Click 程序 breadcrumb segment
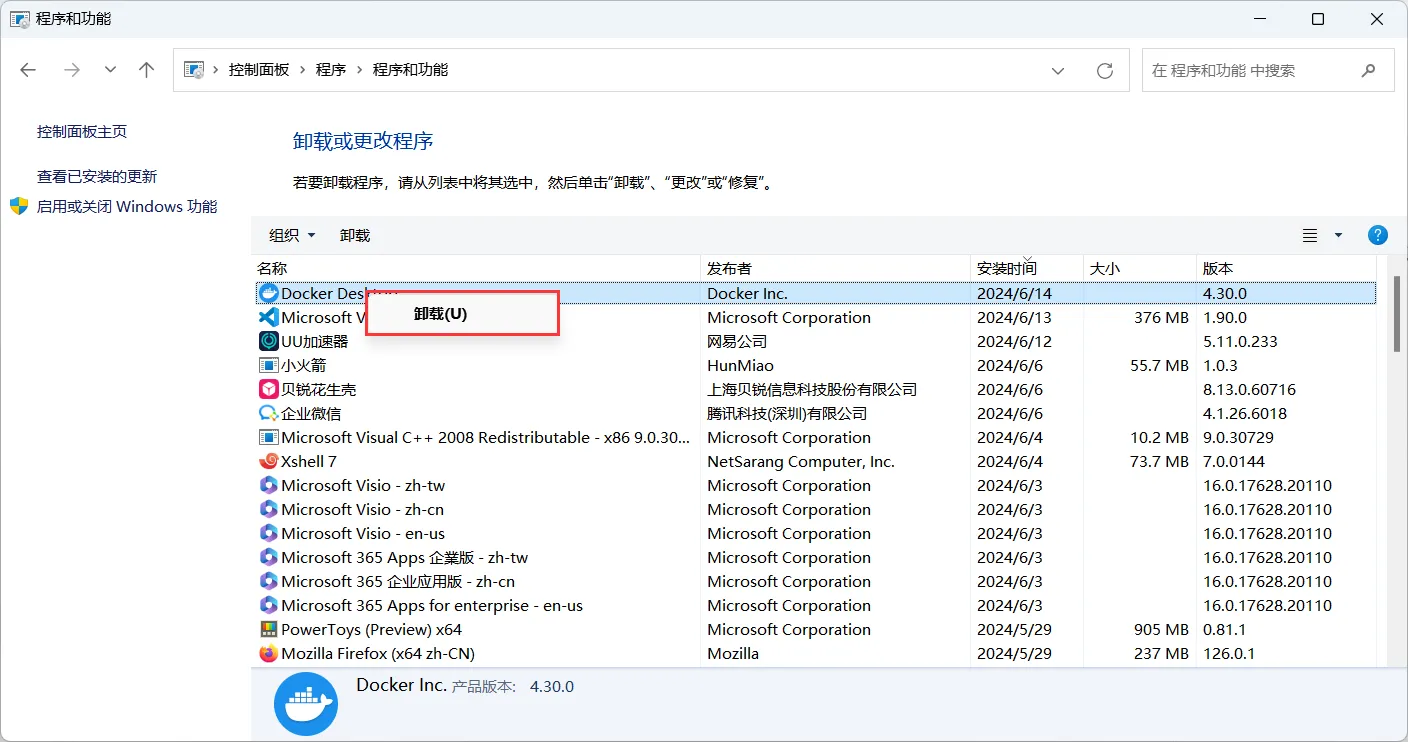Viewport: 1408px width, 742px height. [331, 70]
